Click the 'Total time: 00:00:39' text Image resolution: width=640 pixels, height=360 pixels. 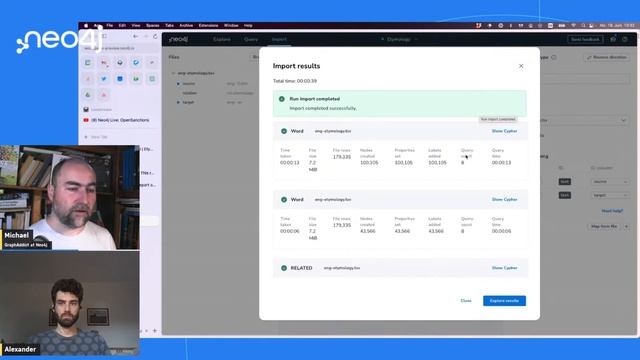pos(295,81)
